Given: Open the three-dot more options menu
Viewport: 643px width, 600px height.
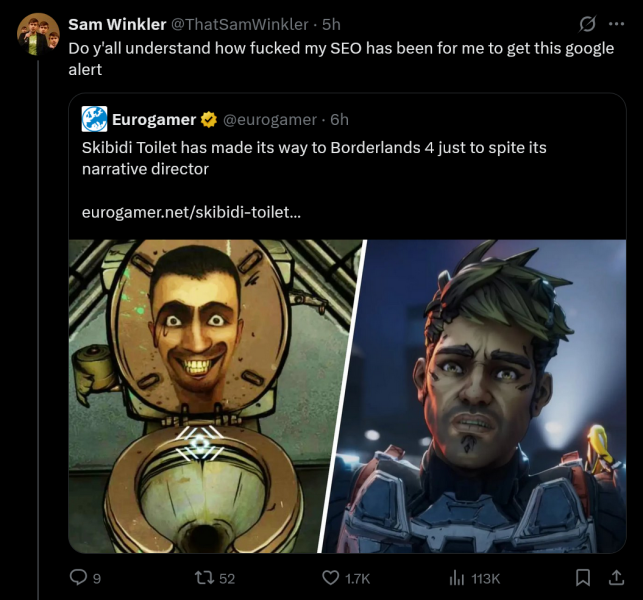Looking at the screenshot, I should (616, 24).
